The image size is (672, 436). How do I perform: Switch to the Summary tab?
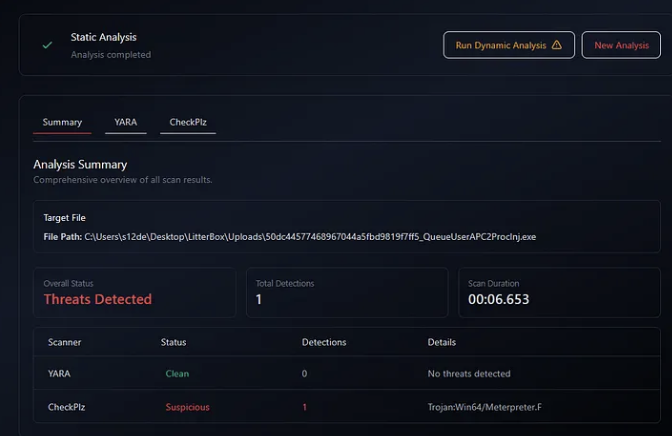coord(62,122)
